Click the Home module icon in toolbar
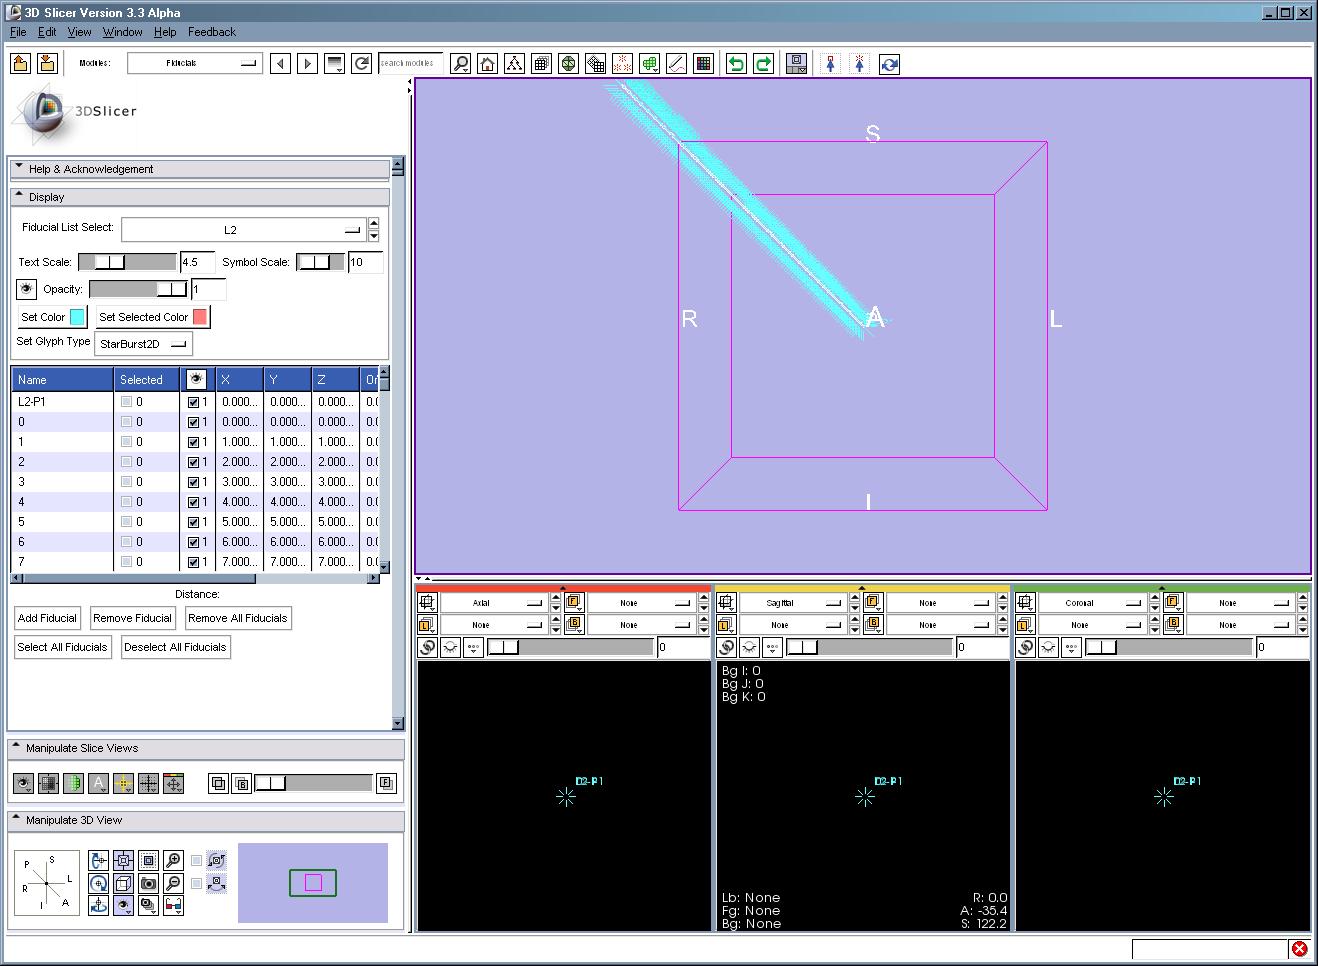 click(487, 64)
